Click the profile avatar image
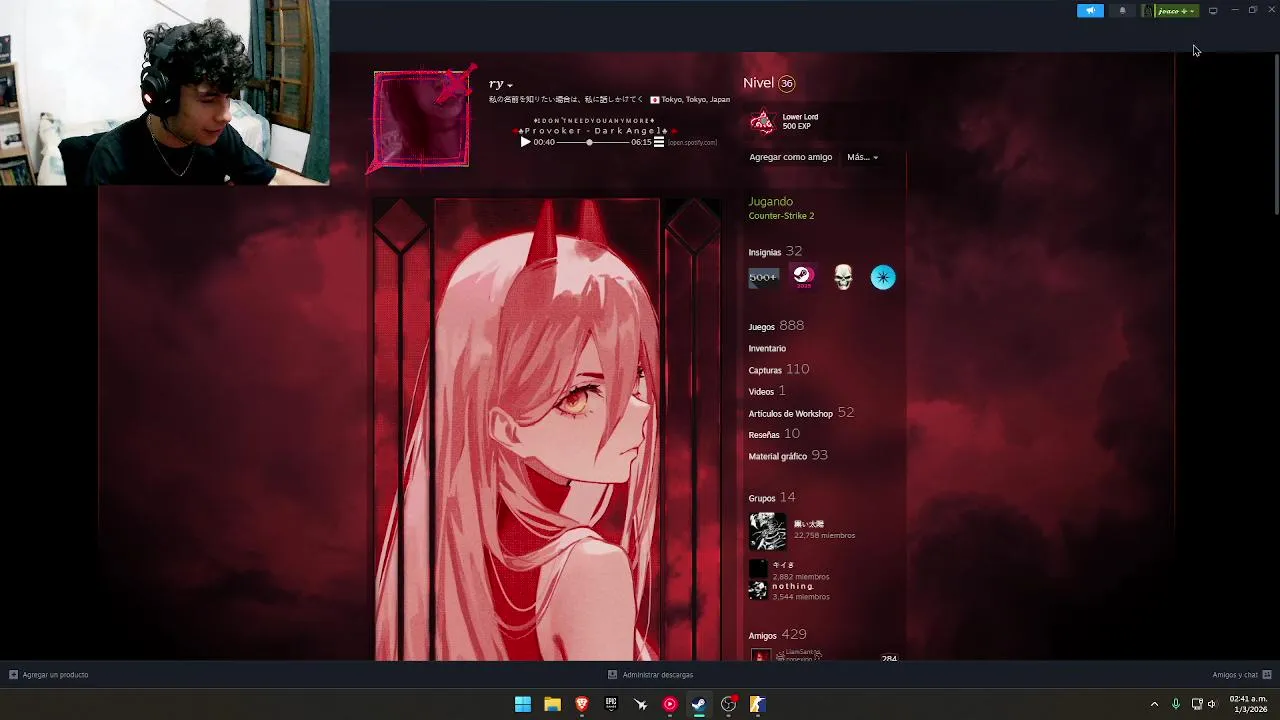This screenshot has width=1280, height=720. (x=421, y=117)
